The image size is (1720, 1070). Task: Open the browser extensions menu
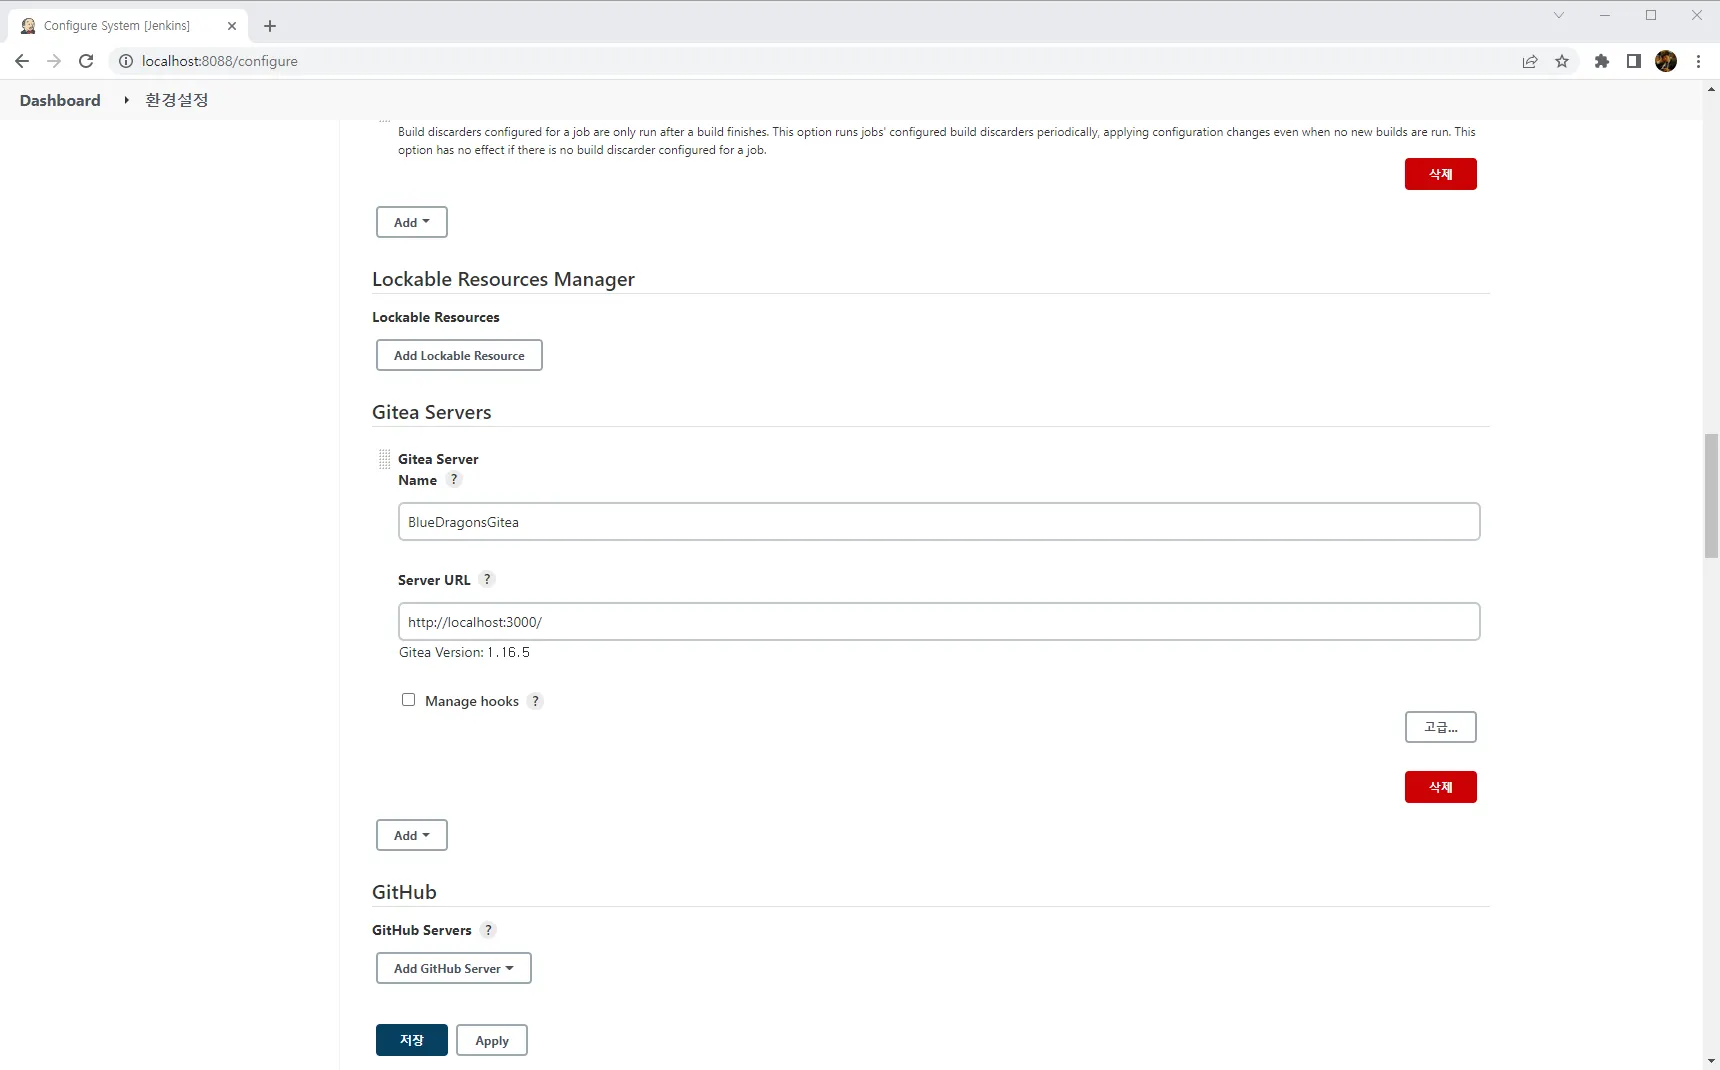pyautogui.click(x=1602, y=61)
